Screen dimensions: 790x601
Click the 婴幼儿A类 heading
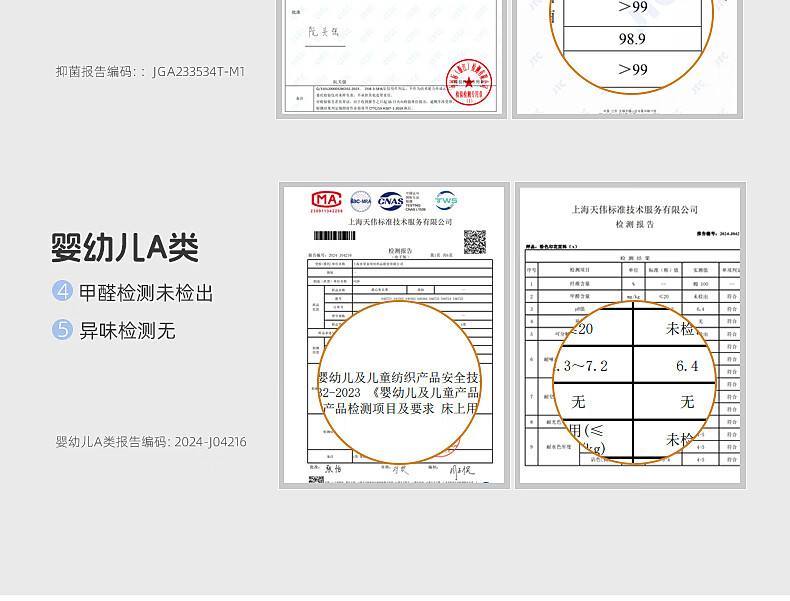pos(125,248)
